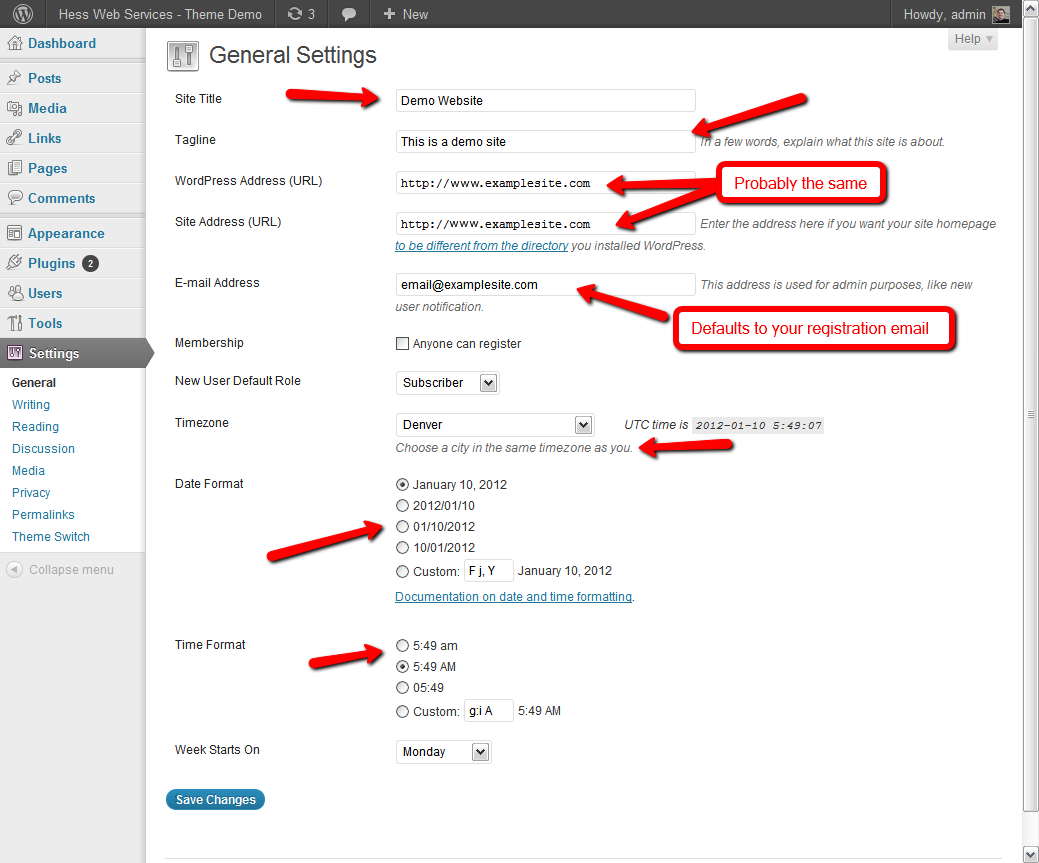
Task: Click the admin avatar thumbnail
Action: point(1001,14)
